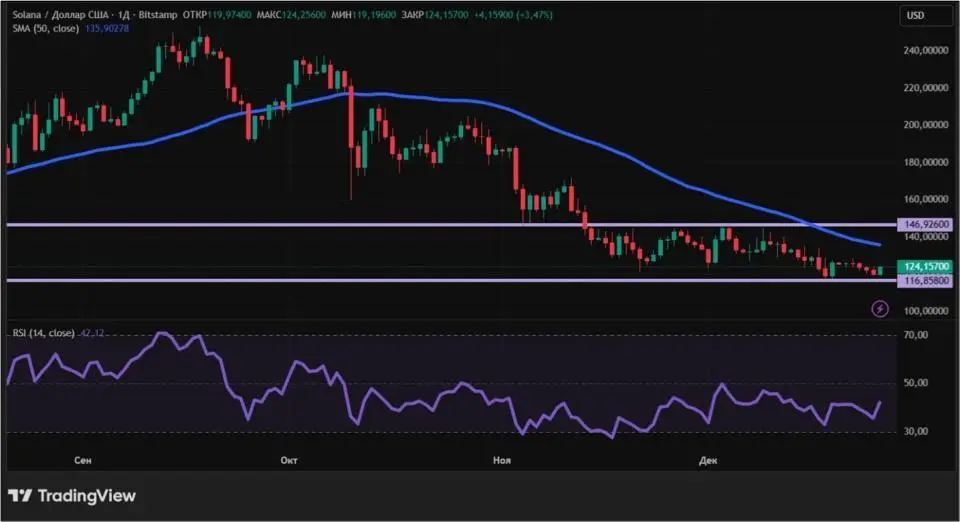Open the USD currency selector

915,15
